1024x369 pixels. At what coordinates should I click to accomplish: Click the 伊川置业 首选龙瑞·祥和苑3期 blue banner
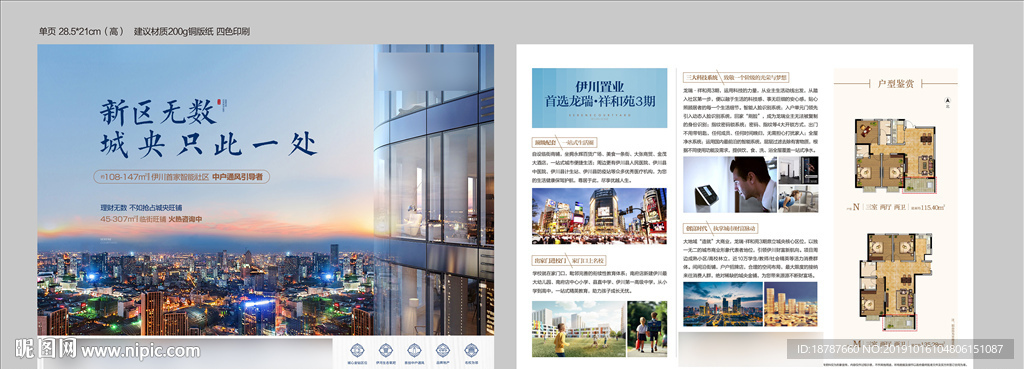600,98
